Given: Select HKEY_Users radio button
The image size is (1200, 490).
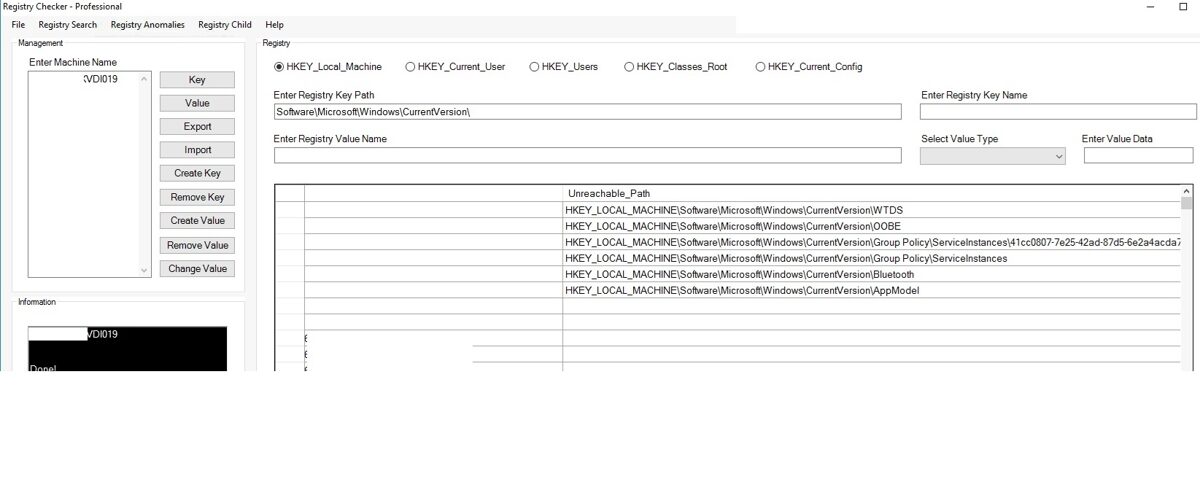Looking at the screenshot, I should point(563,67).
